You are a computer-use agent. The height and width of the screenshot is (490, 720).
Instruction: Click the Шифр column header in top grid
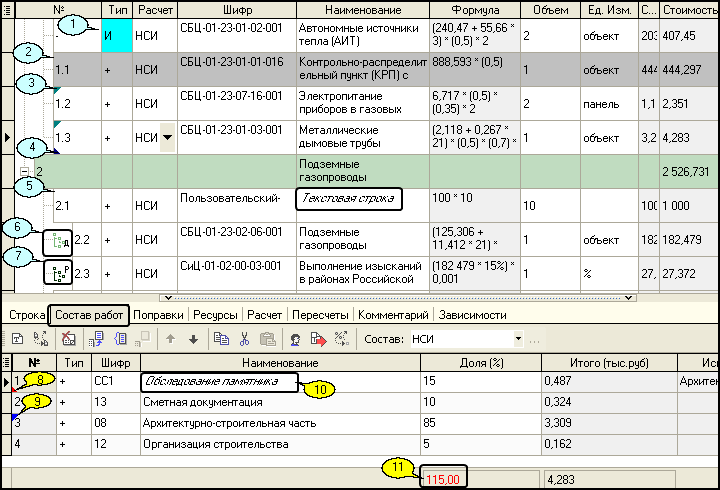click(x=236, y=9)
